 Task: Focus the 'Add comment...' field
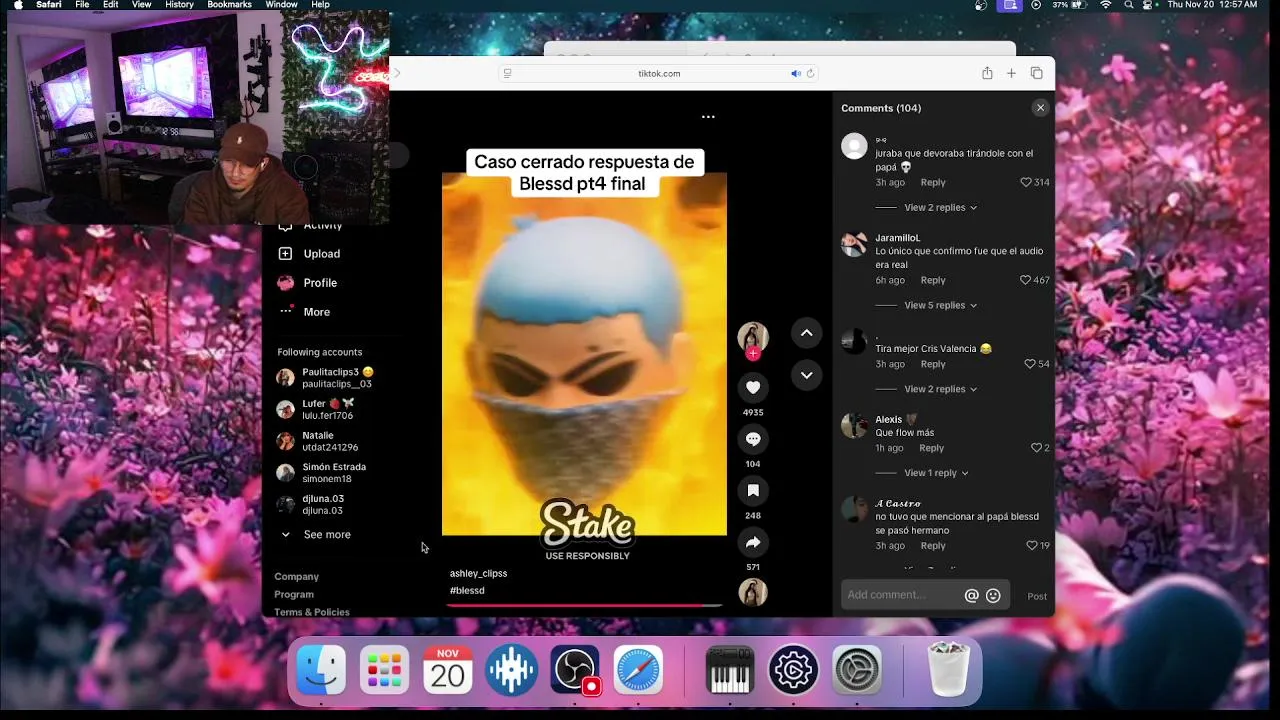900,596
